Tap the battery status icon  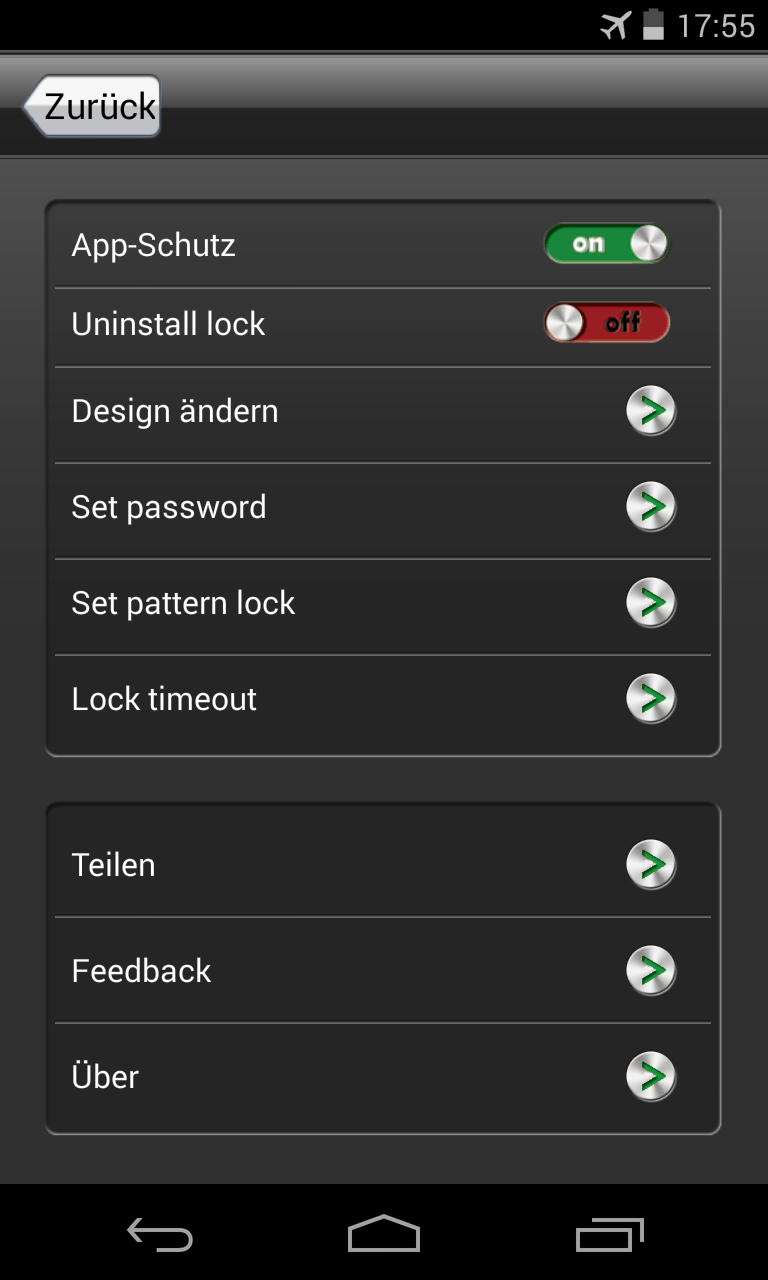653,25
